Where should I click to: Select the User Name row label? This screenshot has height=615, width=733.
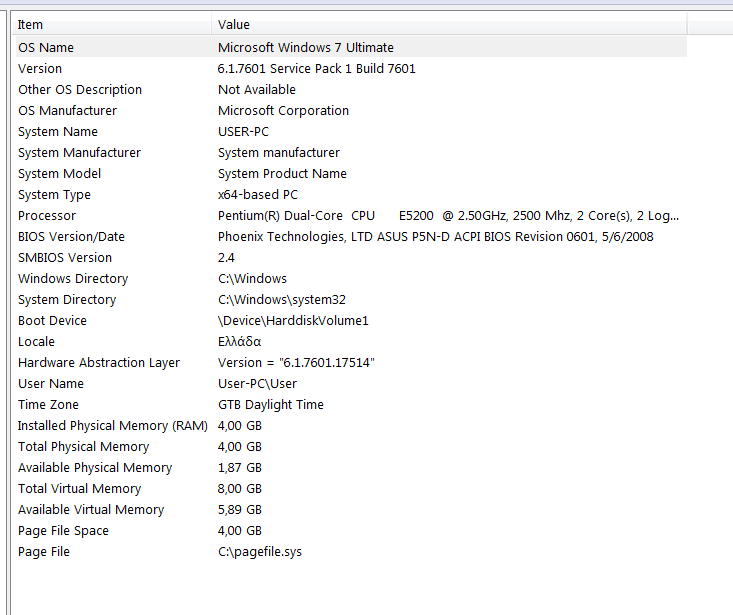(x=50, y=384)
